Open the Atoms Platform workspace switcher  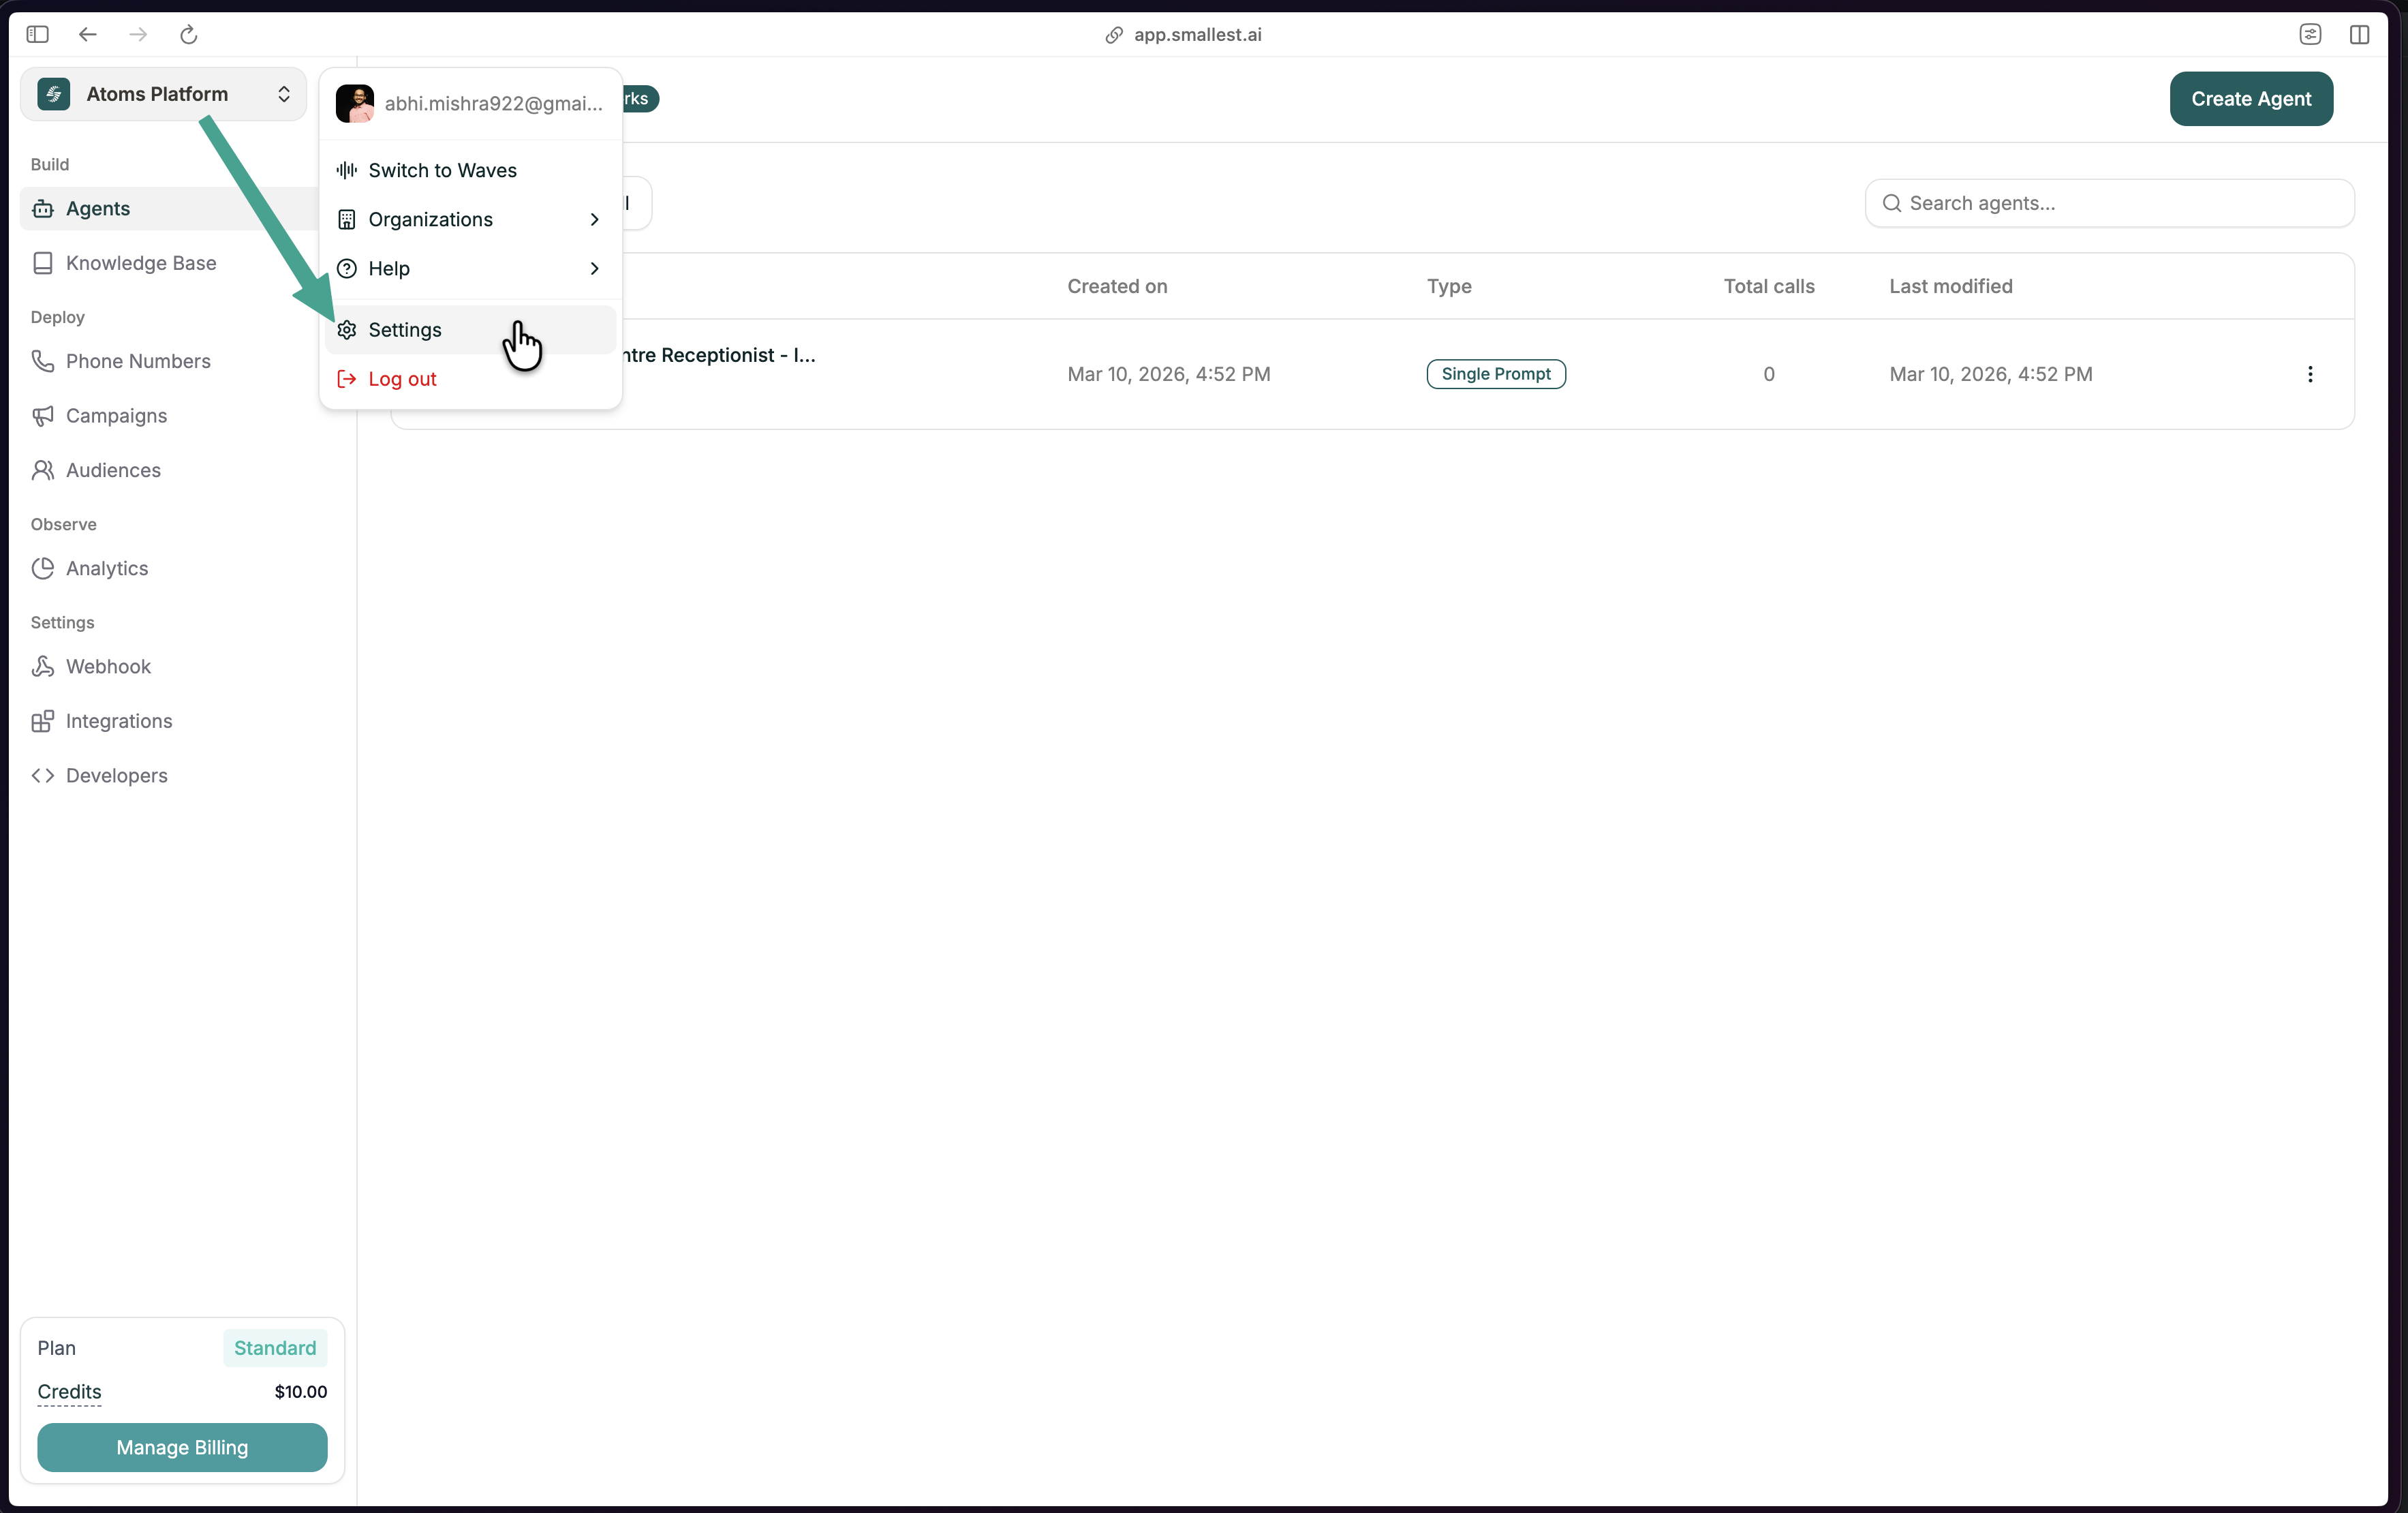pos(163,93)
